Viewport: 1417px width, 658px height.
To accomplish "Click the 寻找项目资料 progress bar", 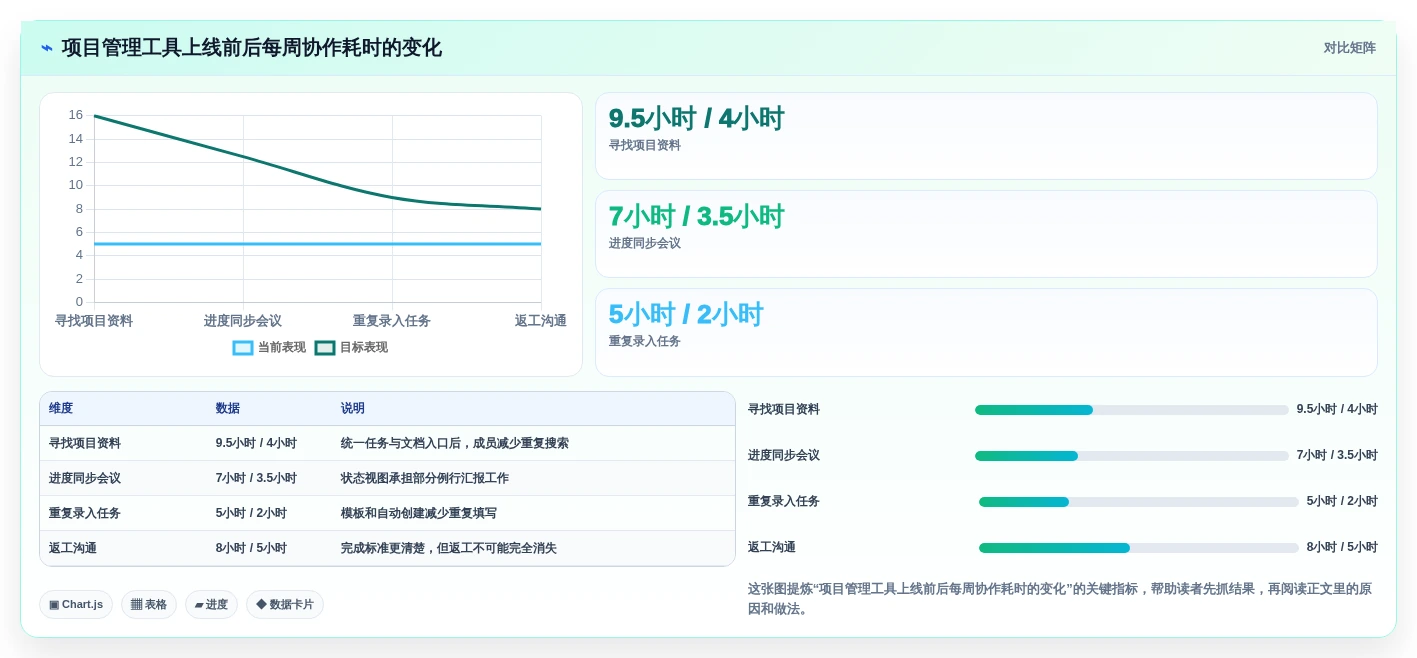I will 1131,410.
